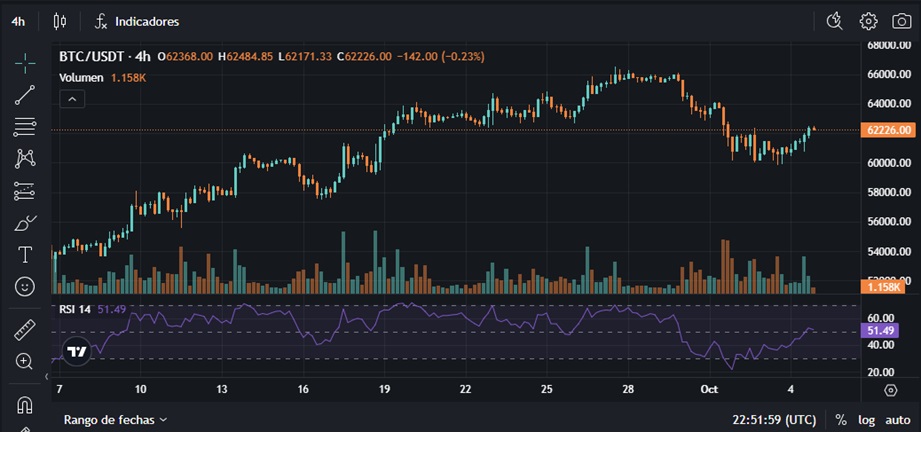The width and height of the screenshot is (921, 460).
Task: Select the text annotation tool
Action: [25, 255]
